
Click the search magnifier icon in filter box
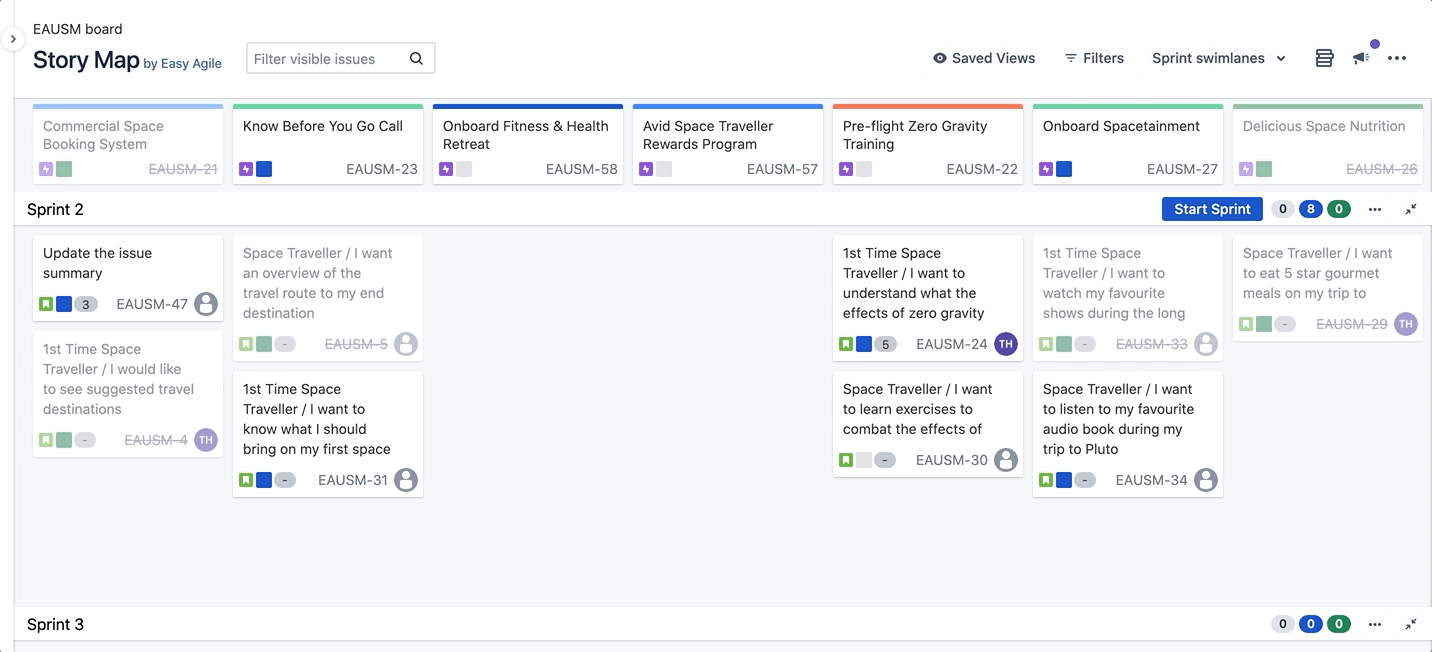point(416,59)
